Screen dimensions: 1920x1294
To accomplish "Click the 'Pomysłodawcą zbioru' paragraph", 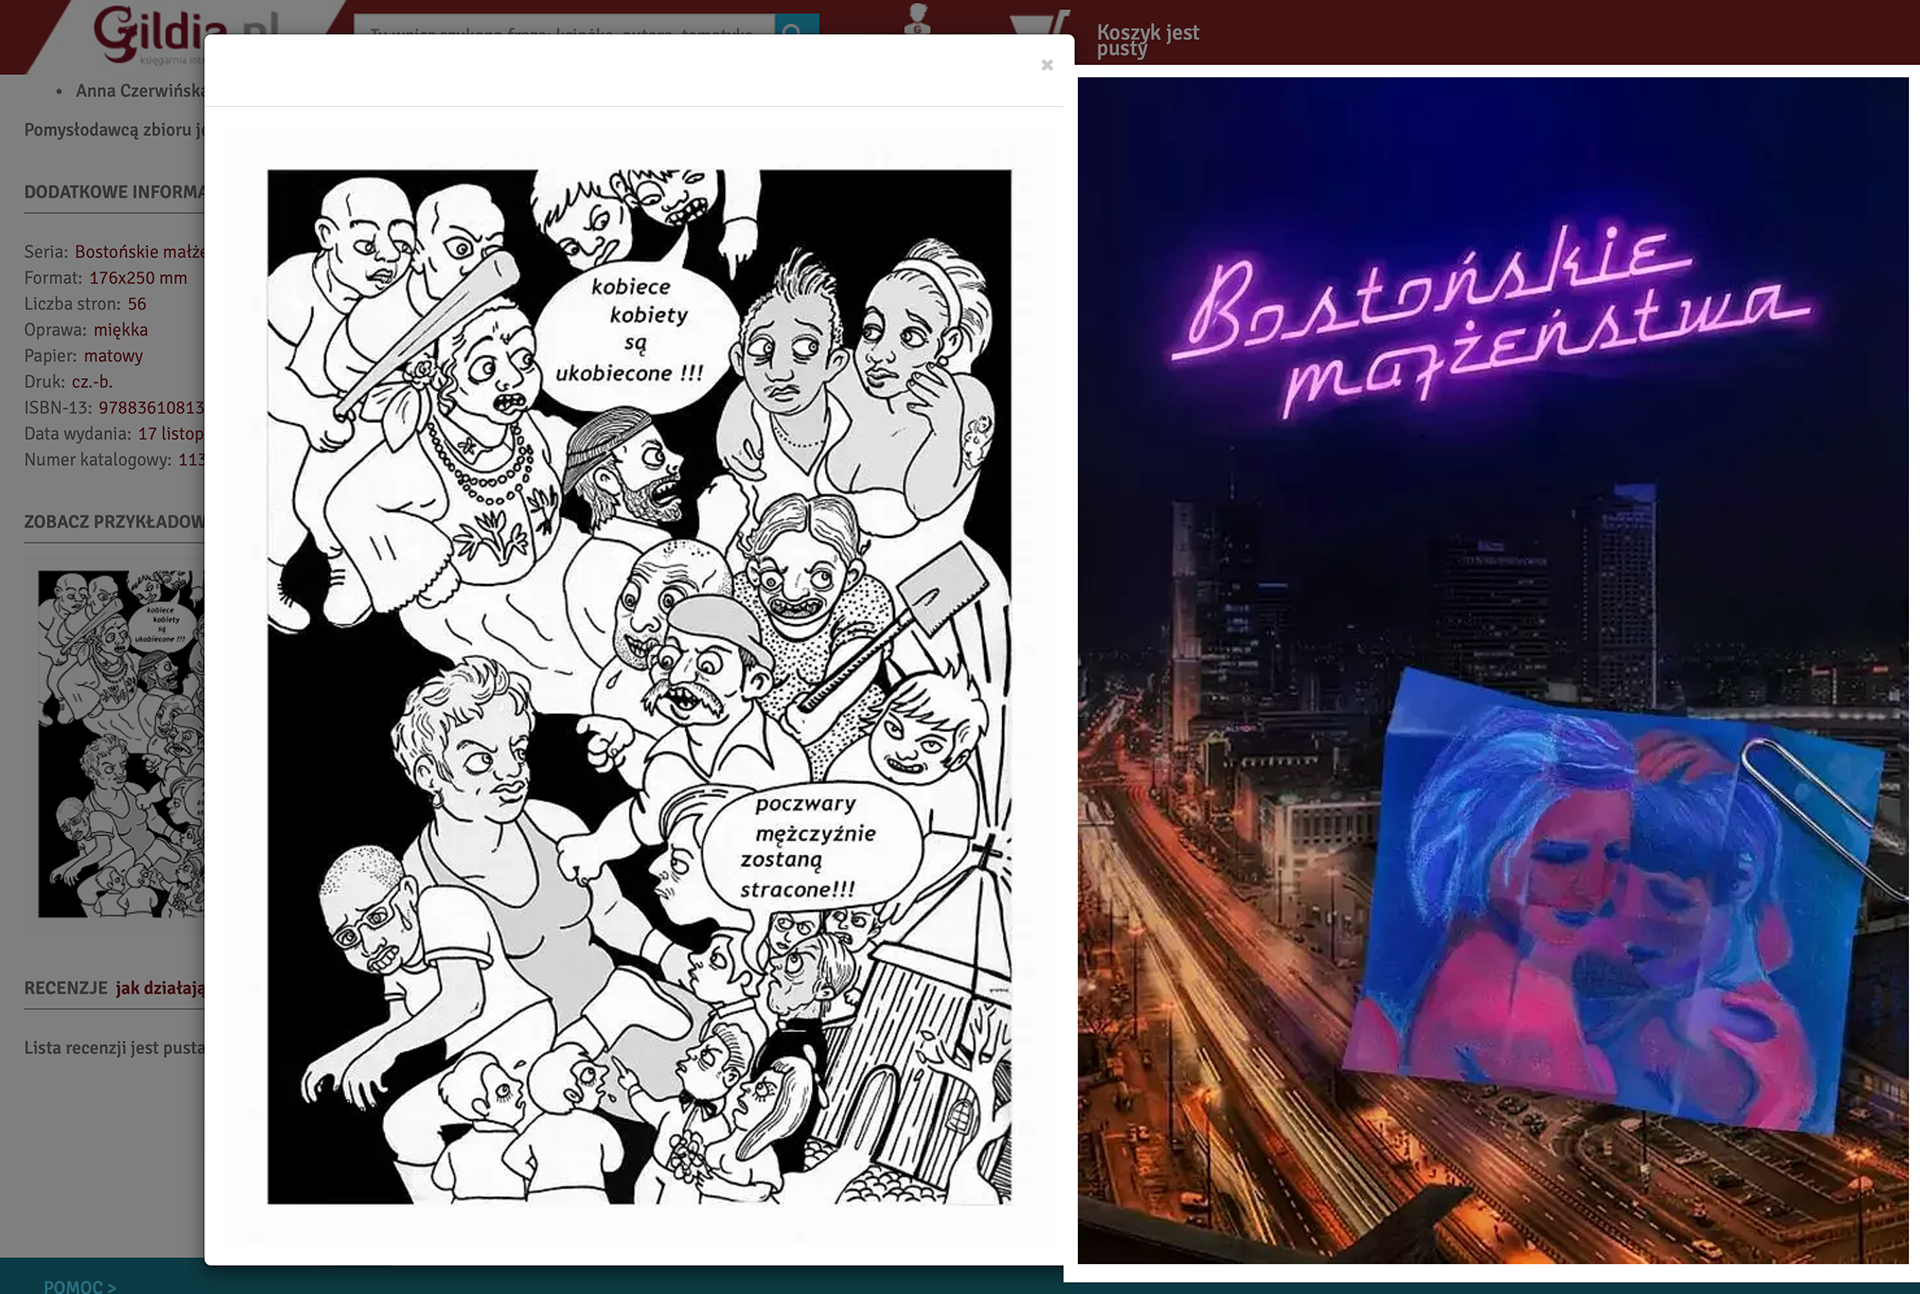I will [x=114, y=130].
